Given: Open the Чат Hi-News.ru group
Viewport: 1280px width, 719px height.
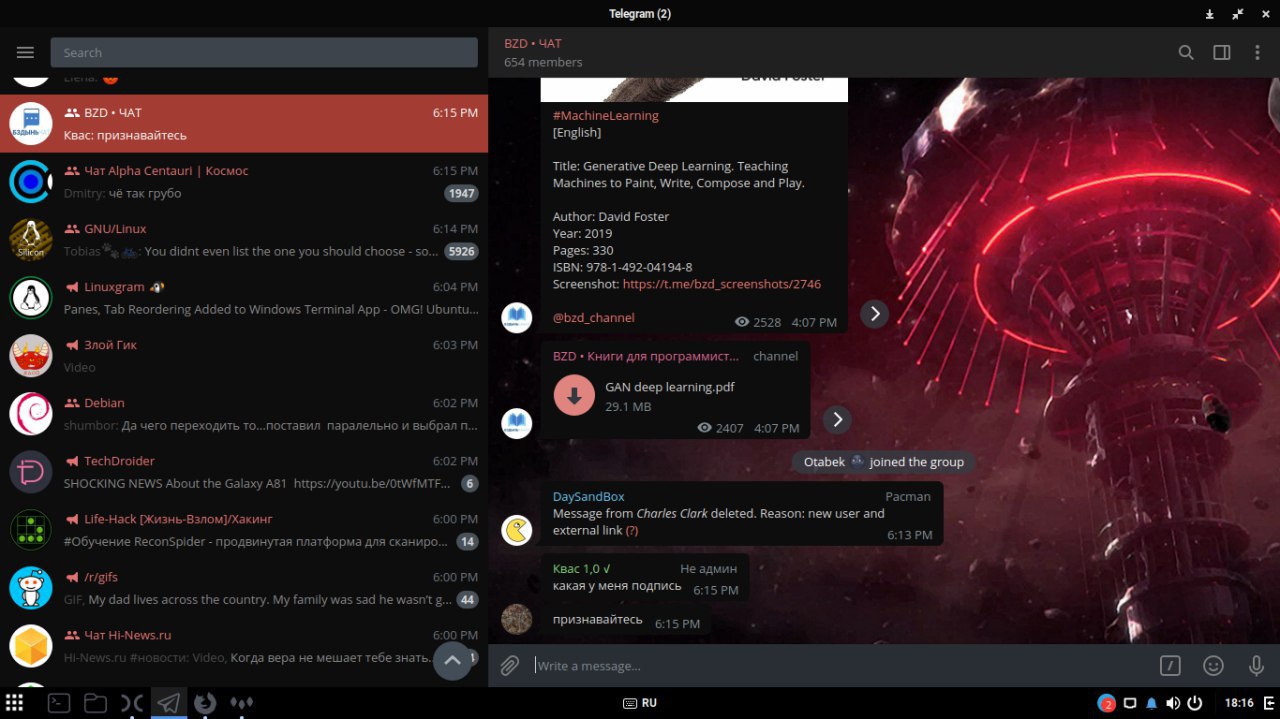Looking at the screenshot, I should click(244, 646).
